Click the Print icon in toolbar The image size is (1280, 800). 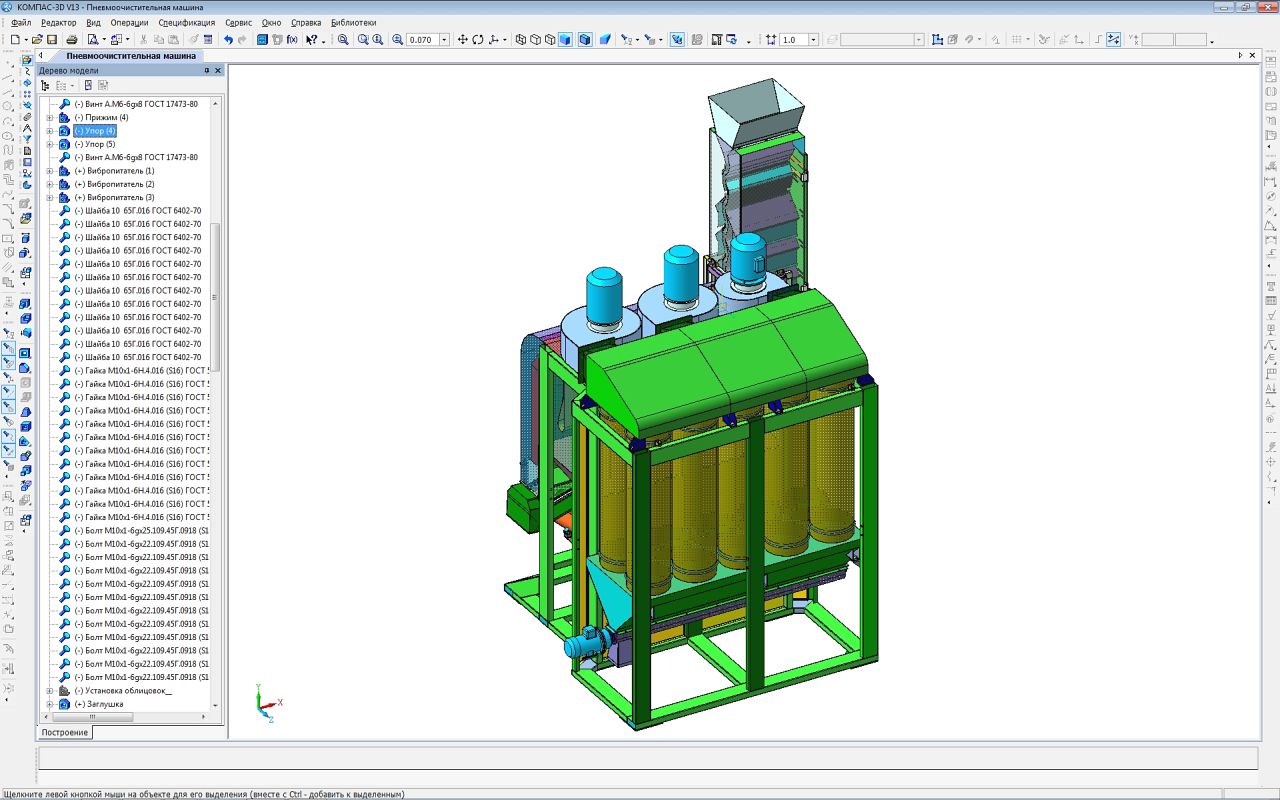point(71,40)
